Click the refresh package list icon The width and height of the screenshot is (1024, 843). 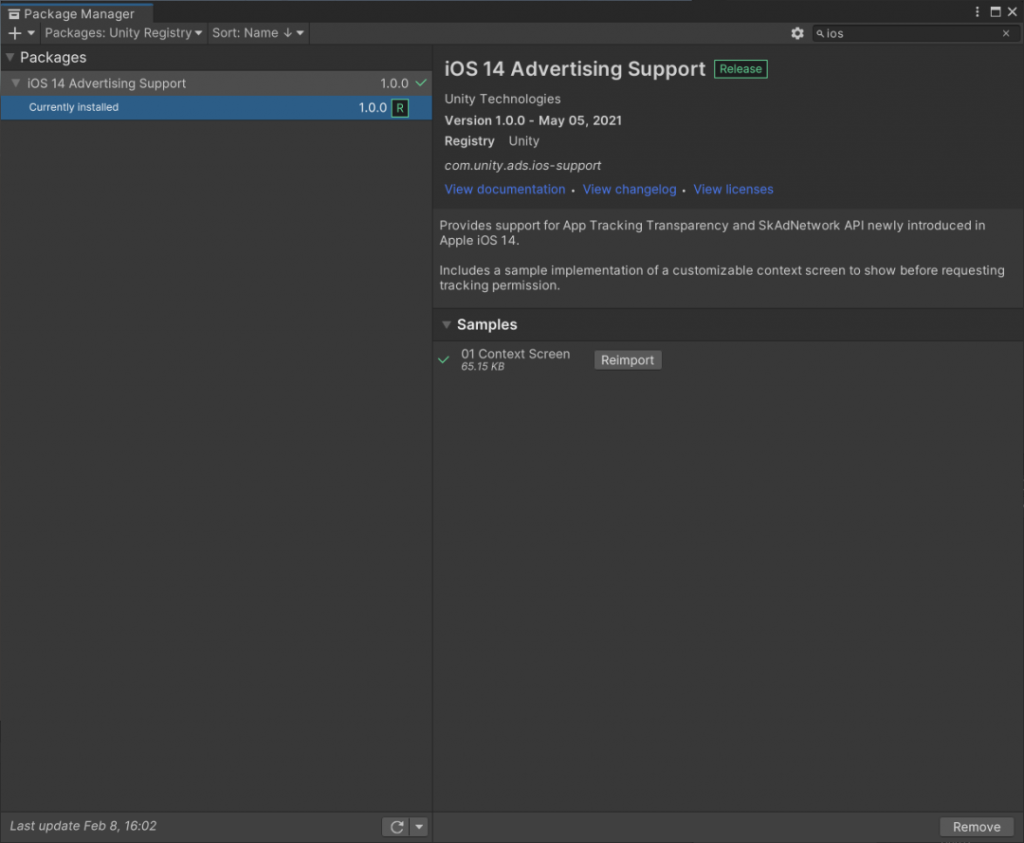(396, 827)
